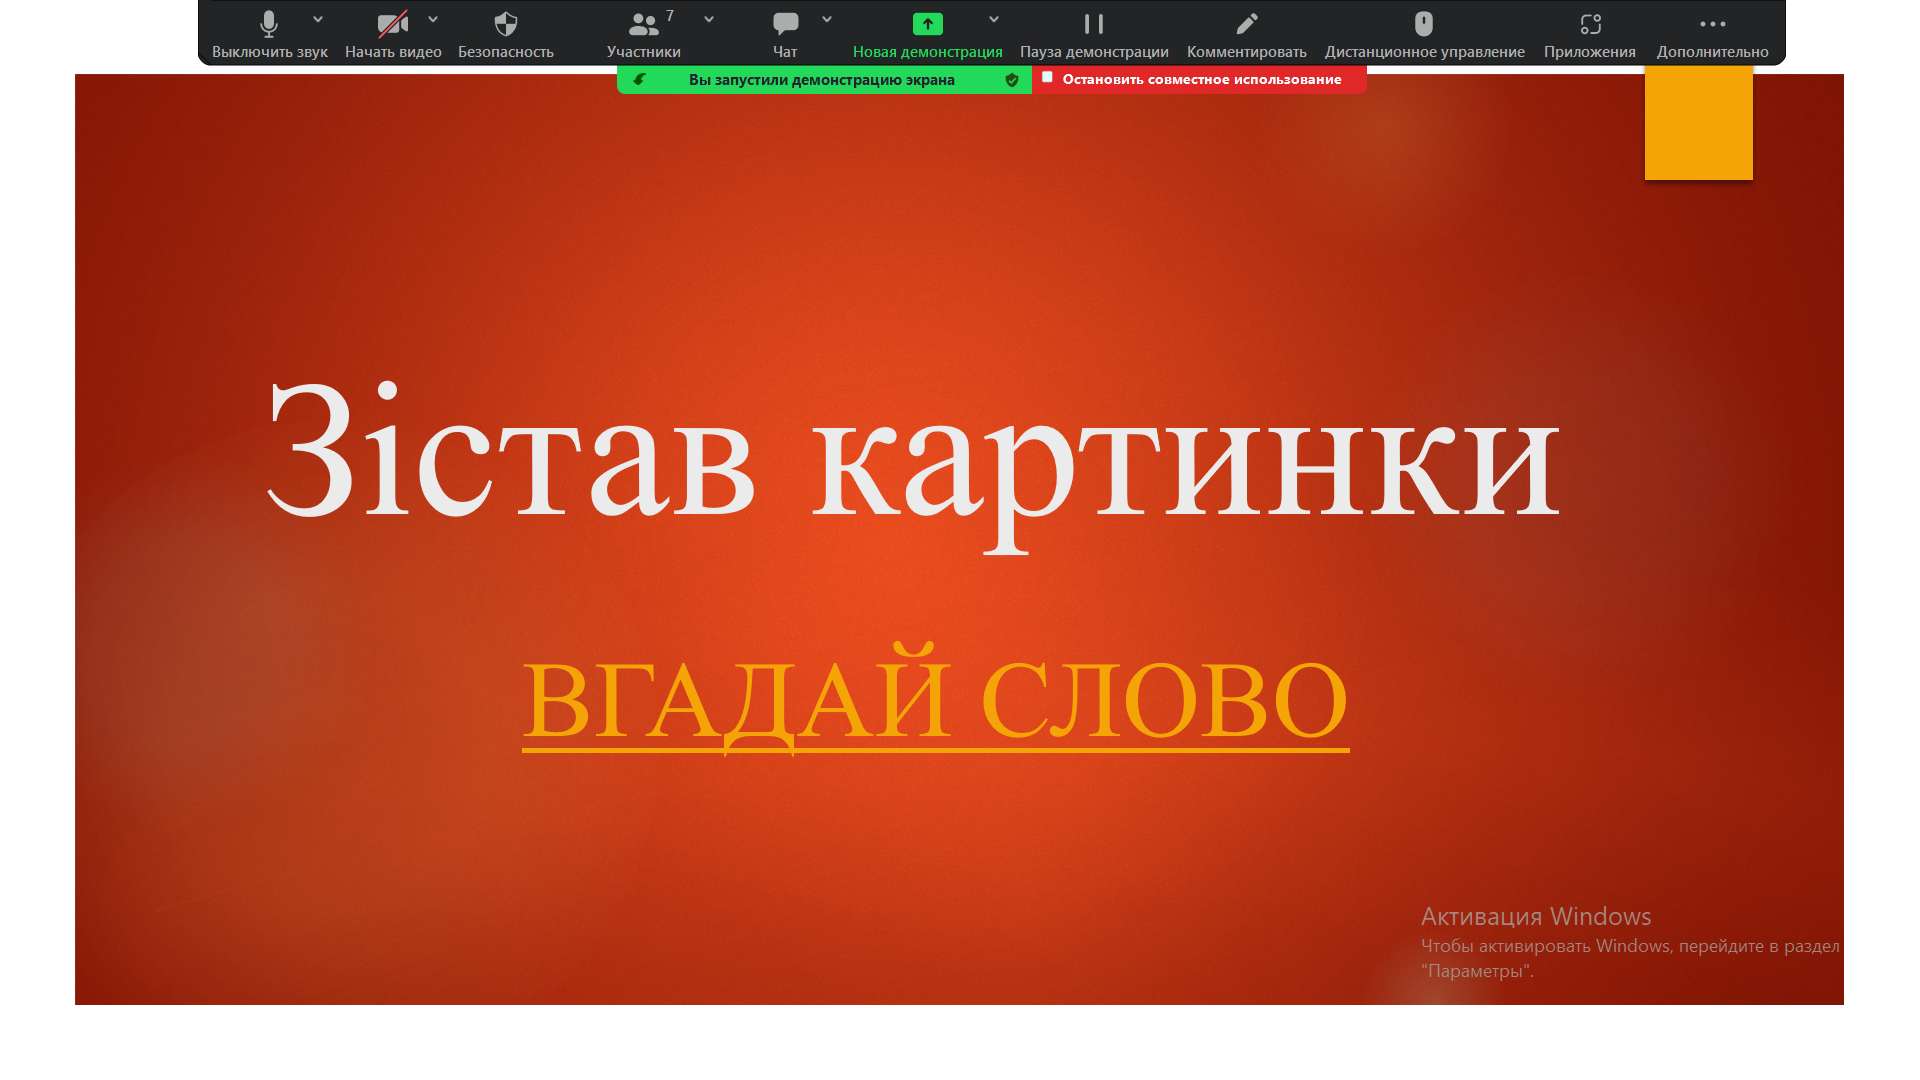This screenshot has height=1080, width=1920.
Task: Expand the Participants dropdown arrow
Action: (709, 19)
